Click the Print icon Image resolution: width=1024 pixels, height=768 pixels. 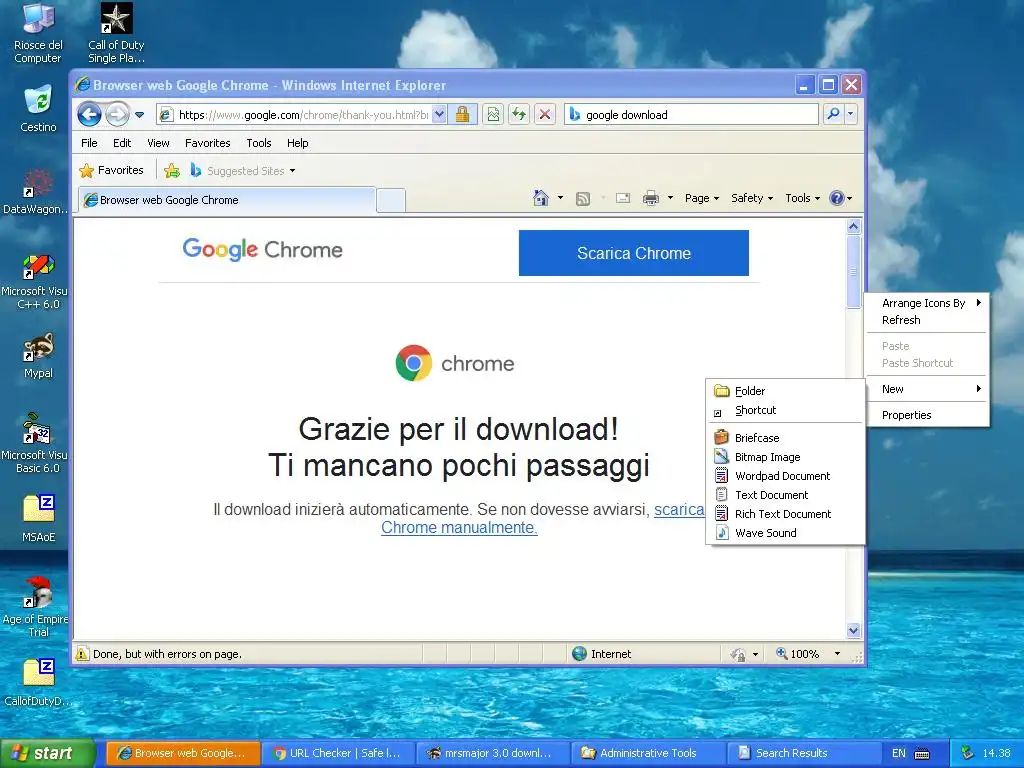coord(651,198)
